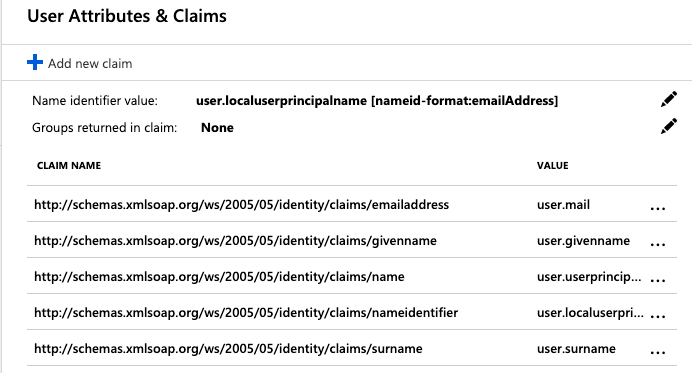Select the surname claim URL
The width and height of the screenshot is (692, 373).
pyautogui.click(x=228, y=349)
